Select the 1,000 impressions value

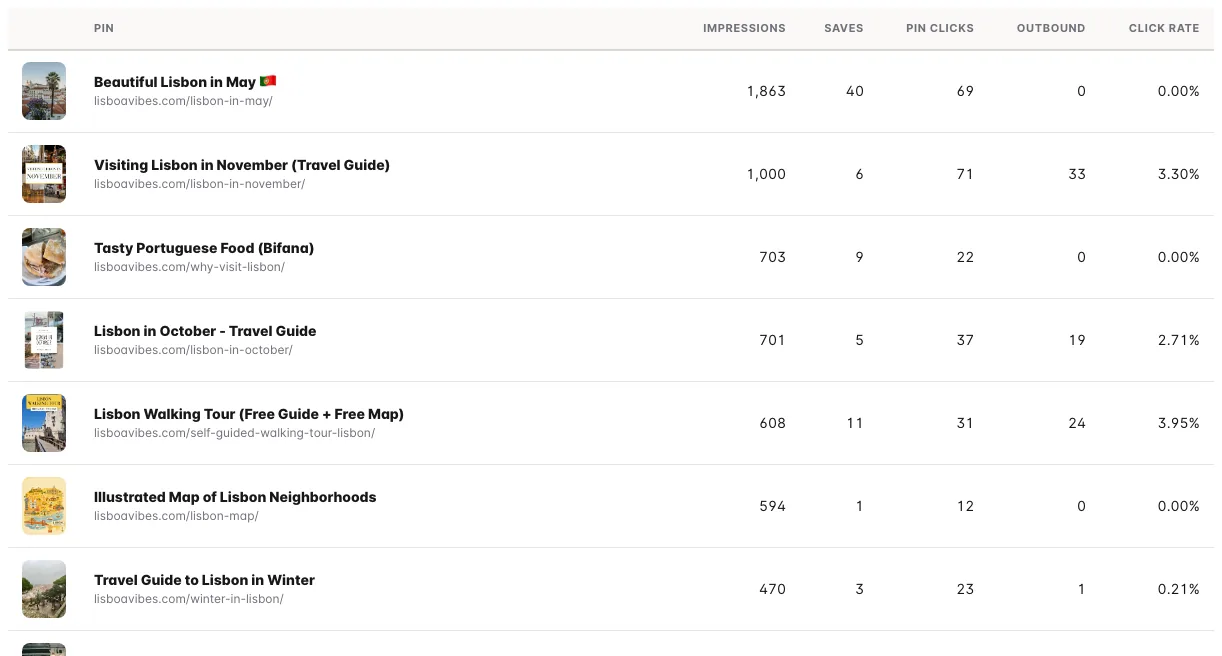(766, 174)
